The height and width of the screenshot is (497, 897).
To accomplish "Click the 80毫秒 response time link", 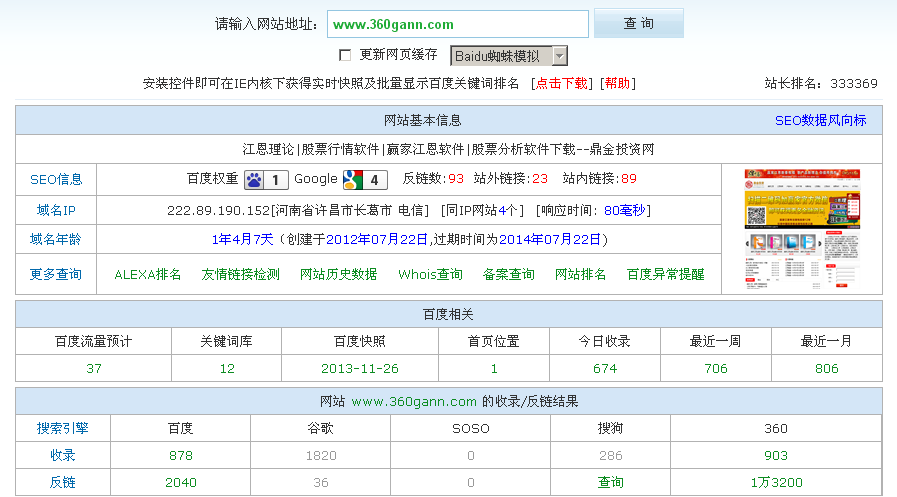I will (625, 210).
